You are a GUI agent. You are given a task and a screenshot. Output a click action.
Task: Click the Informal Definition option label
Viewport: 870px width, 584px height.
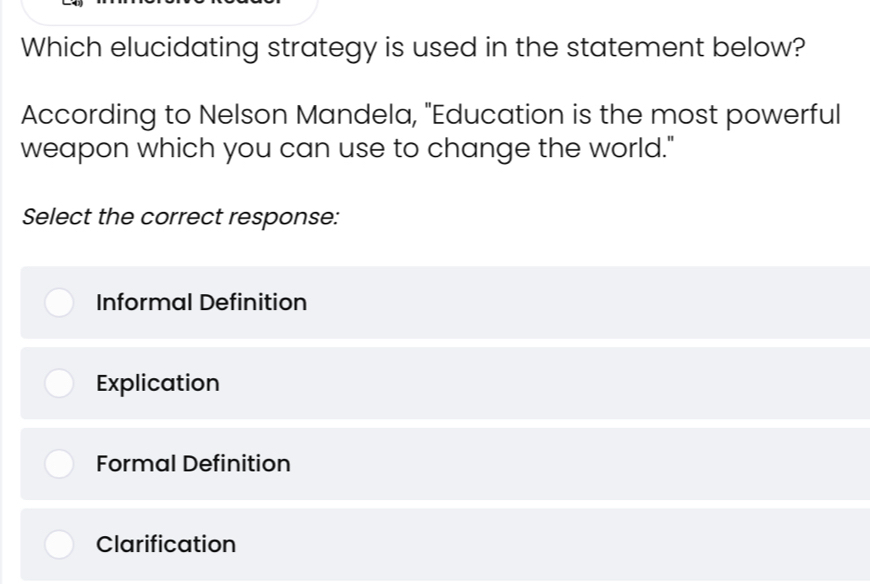tap(200, 302)
